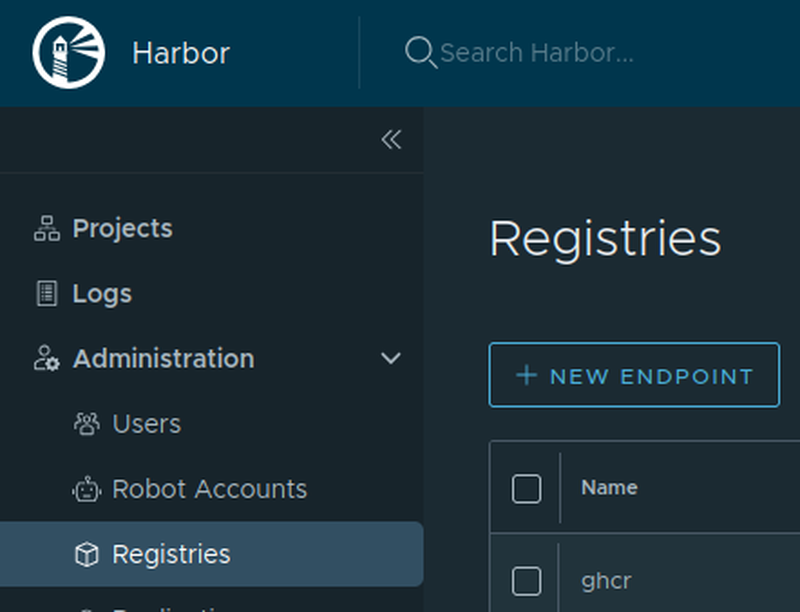Click the Registries cube icon
The width and height of the screenshot is (800, 612).
click(87, 554)
